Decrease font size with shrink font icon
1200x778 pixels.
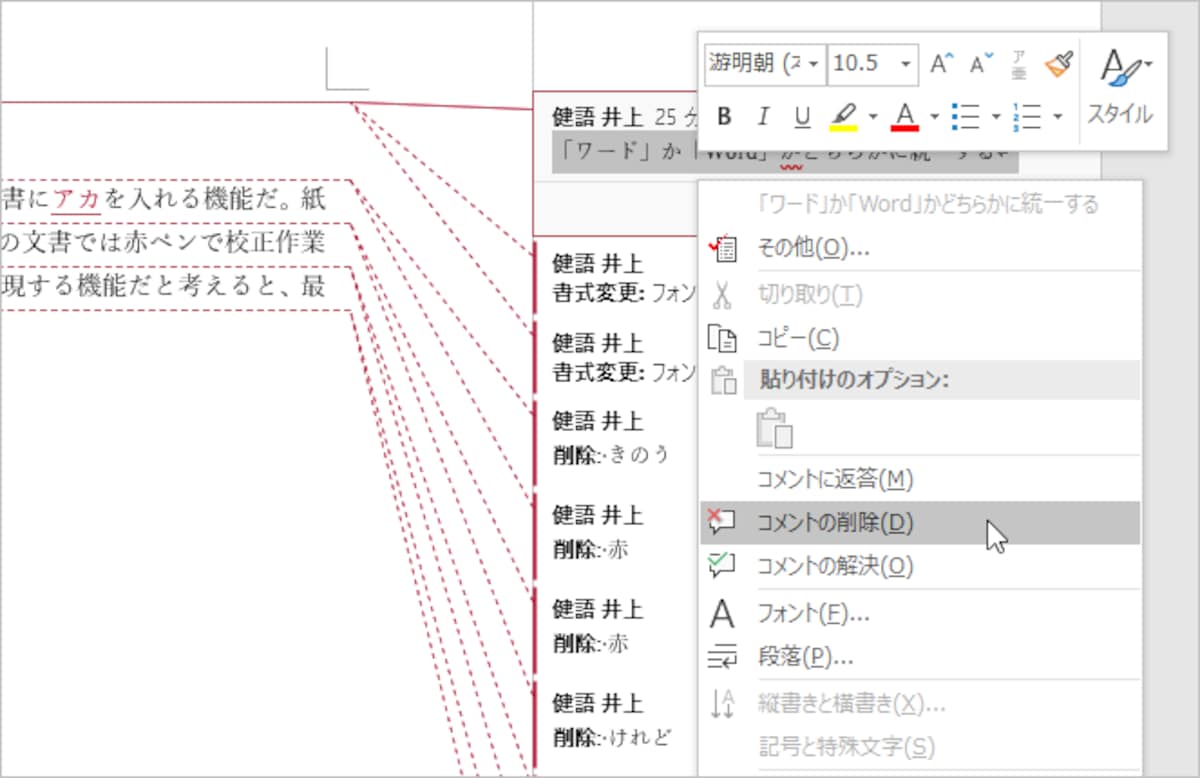pos(982,63)
